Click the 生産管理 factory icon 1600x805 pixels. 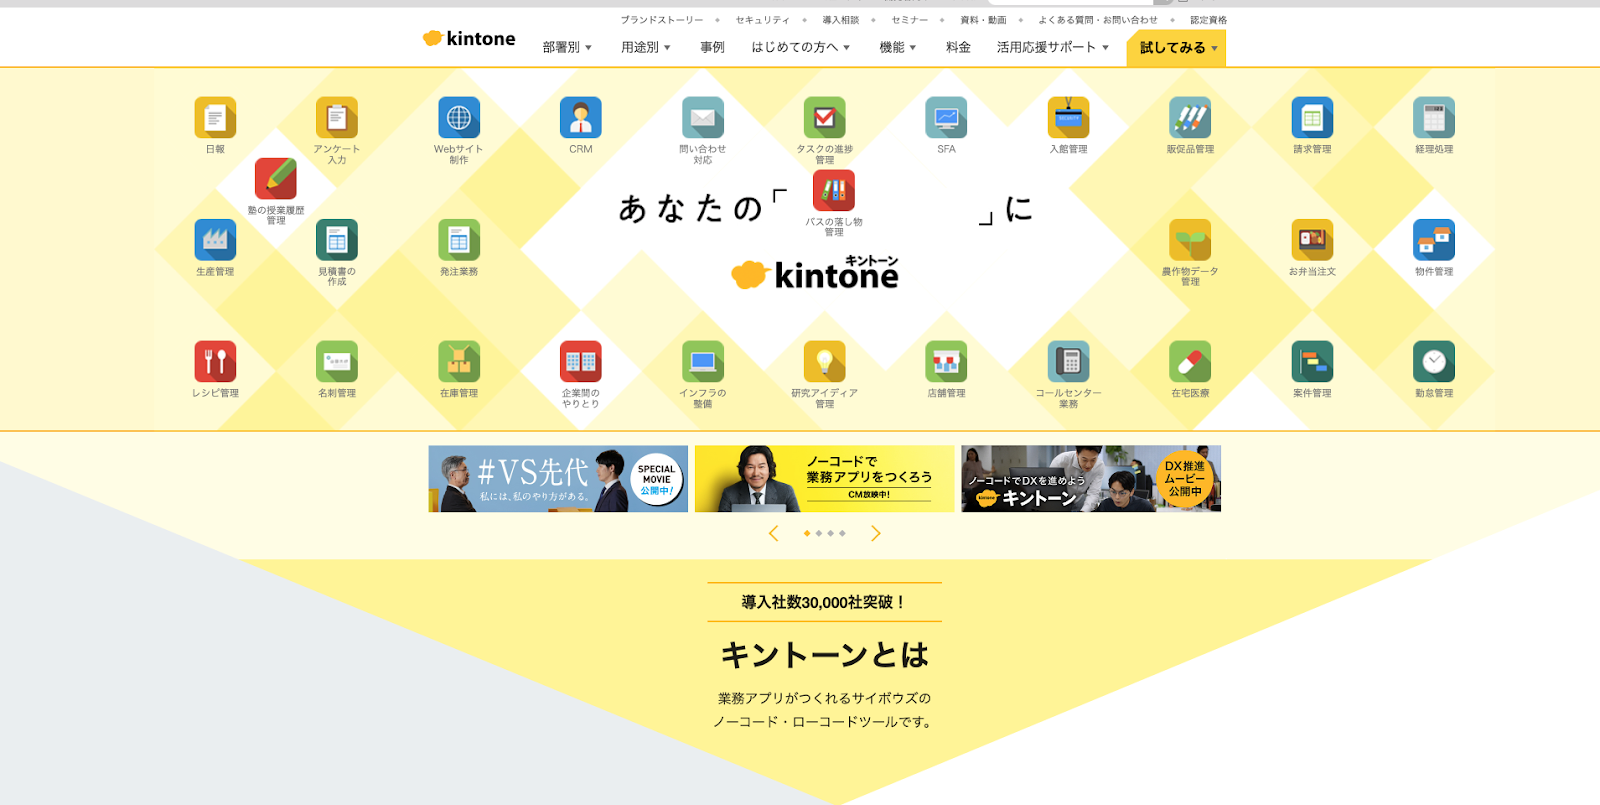pyautogui.click(x=215, y=240)
